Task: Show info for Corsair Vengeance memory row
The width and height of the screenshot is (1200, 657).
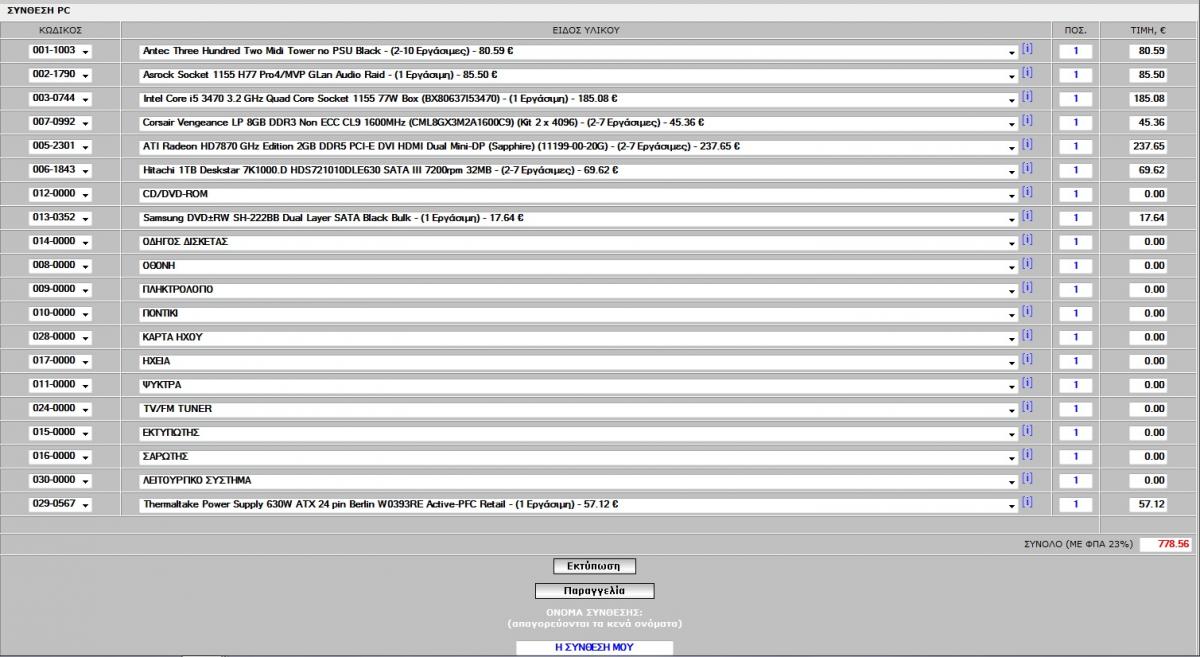Action: coord(1027,120)
